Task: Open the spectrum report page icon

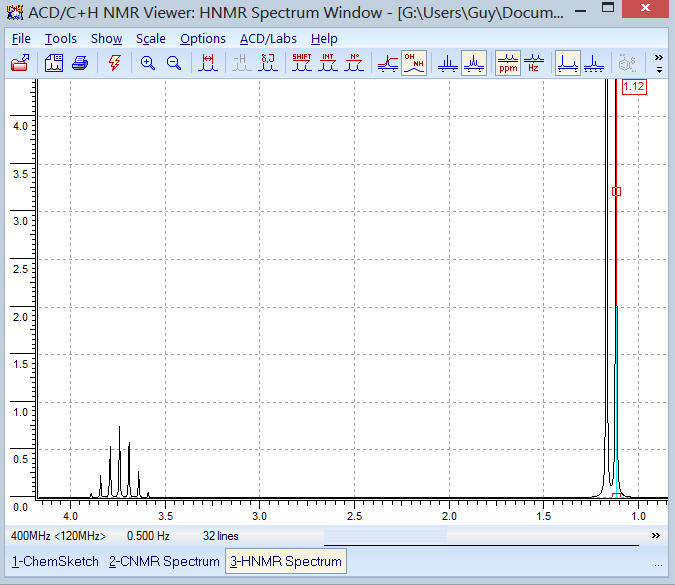Action: pyautogui.click(x=54, y=63)
